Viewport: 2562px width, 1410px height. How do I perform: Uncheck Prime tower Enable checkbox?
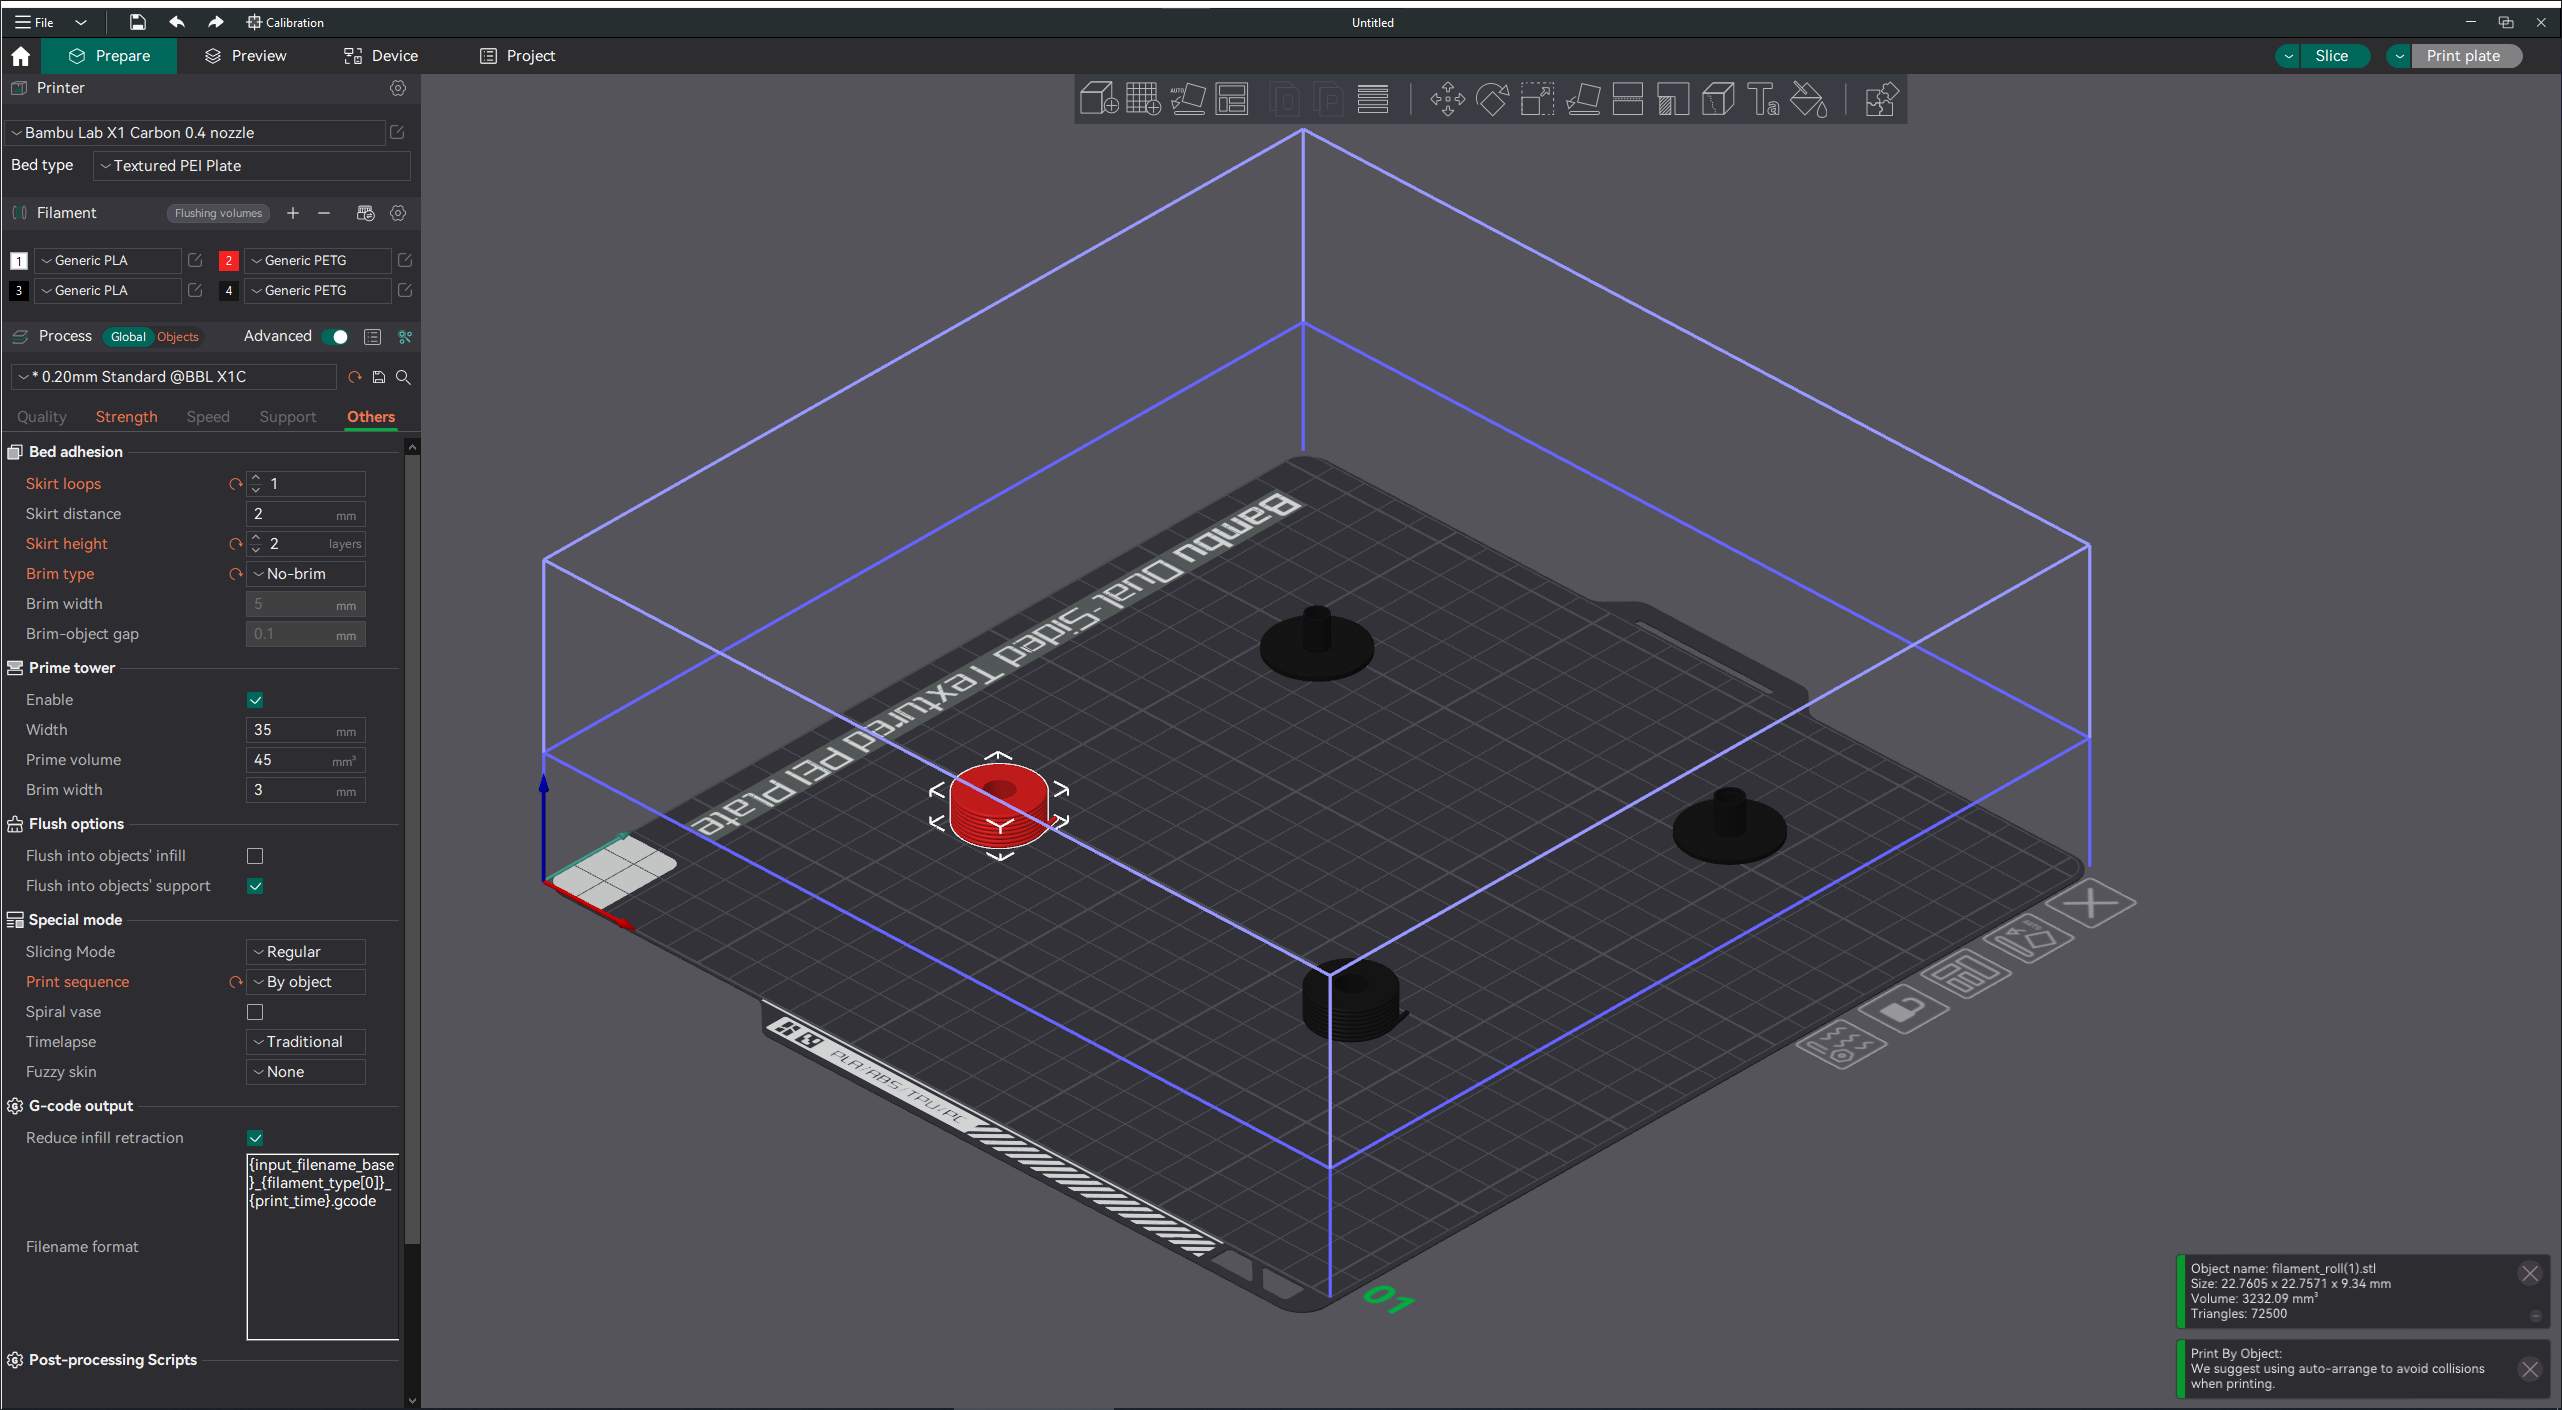(255, 700)
